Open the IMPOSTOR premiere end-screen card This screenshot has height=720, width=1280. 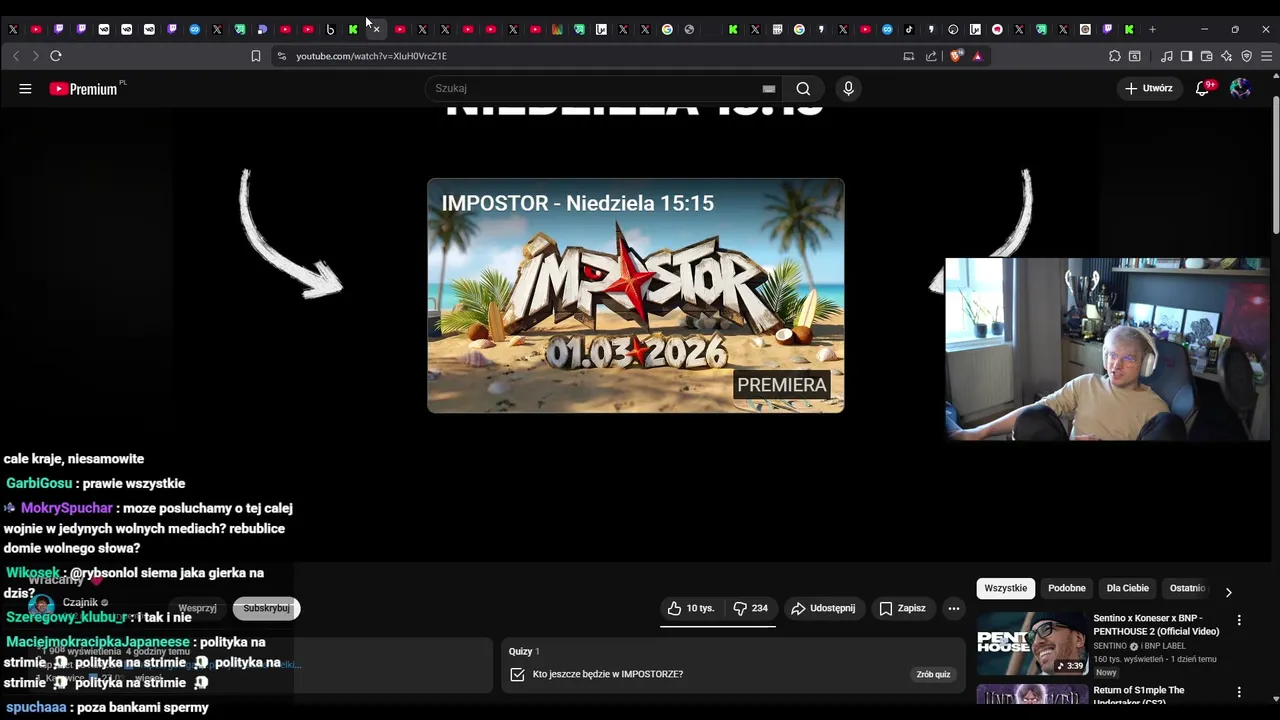point(636,295)
